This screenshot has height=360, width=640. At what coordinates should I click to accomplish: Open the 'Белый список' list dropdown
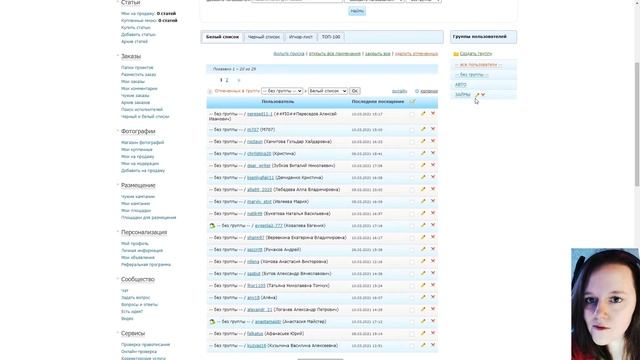[x=328, y=91]
